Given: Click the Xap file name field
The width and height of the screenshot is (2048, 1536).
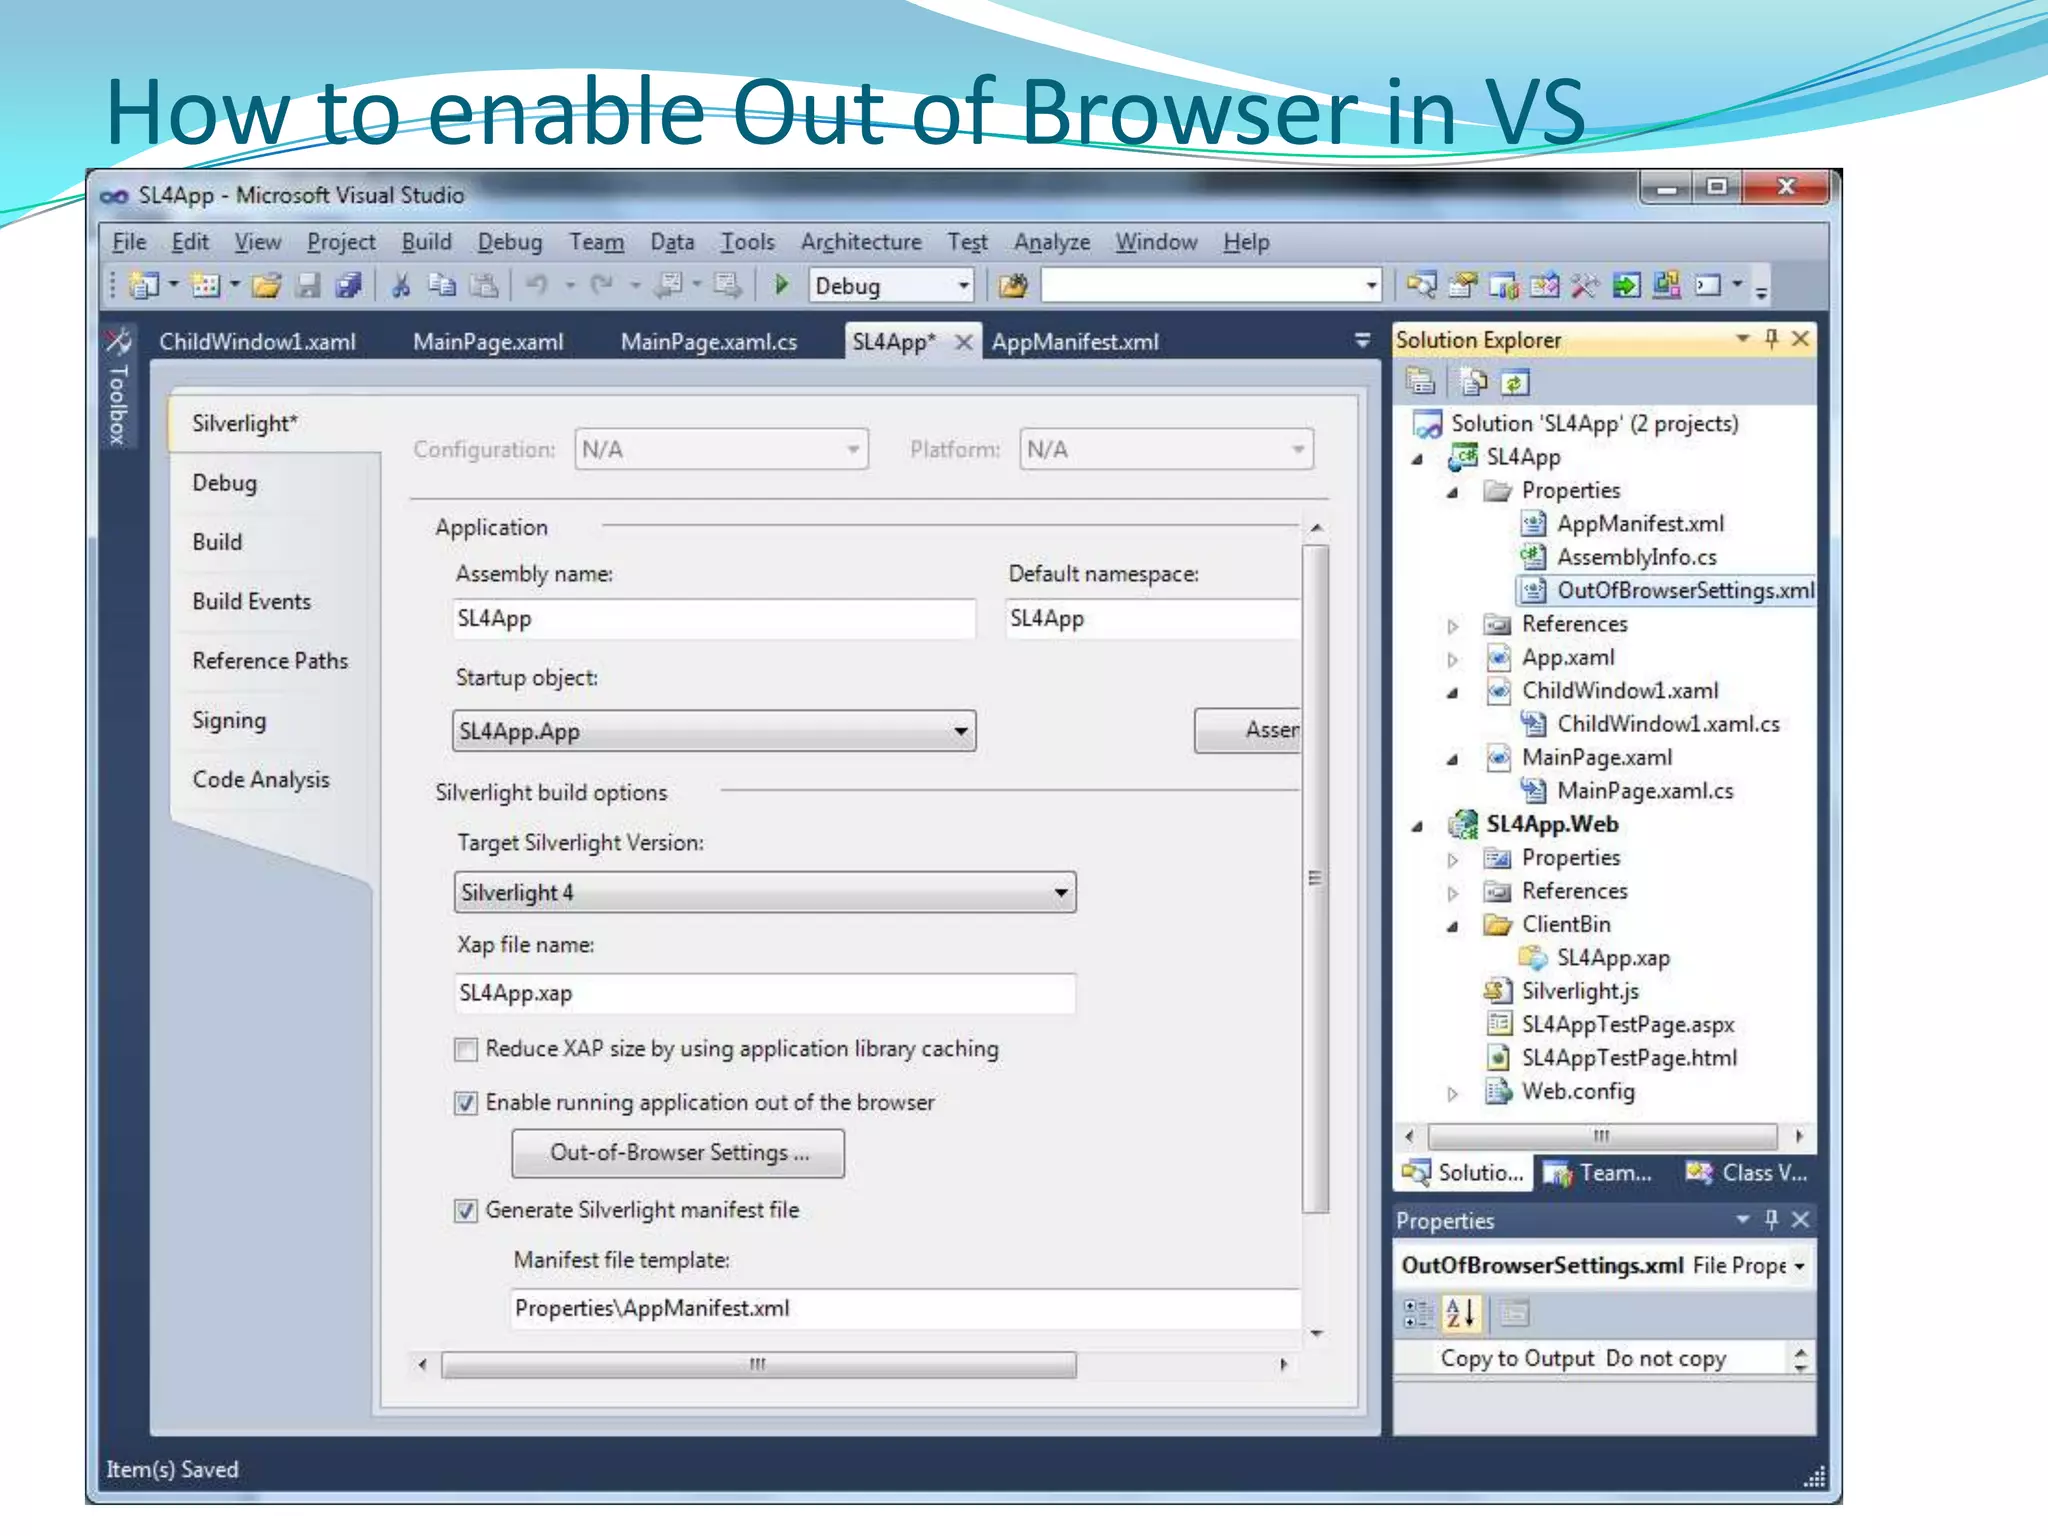Looking at the screenshot, I should pos(764,993).
